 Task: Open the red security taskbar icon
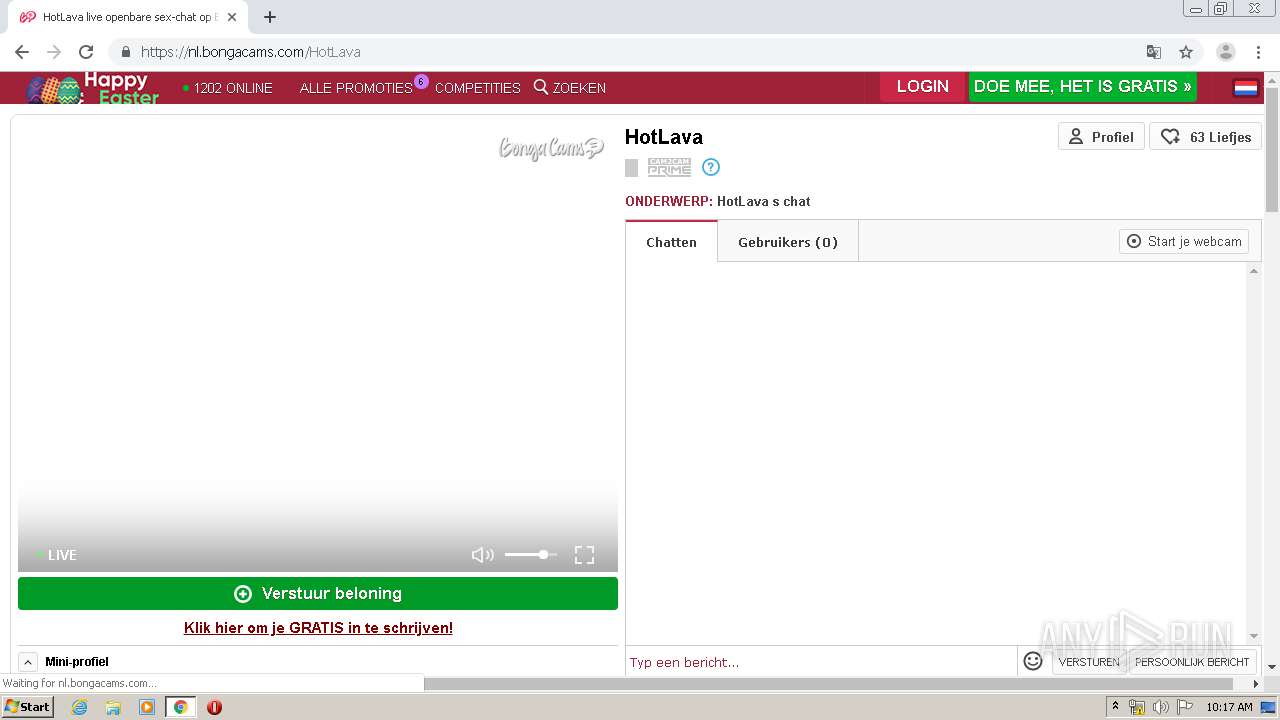[214, 707]
